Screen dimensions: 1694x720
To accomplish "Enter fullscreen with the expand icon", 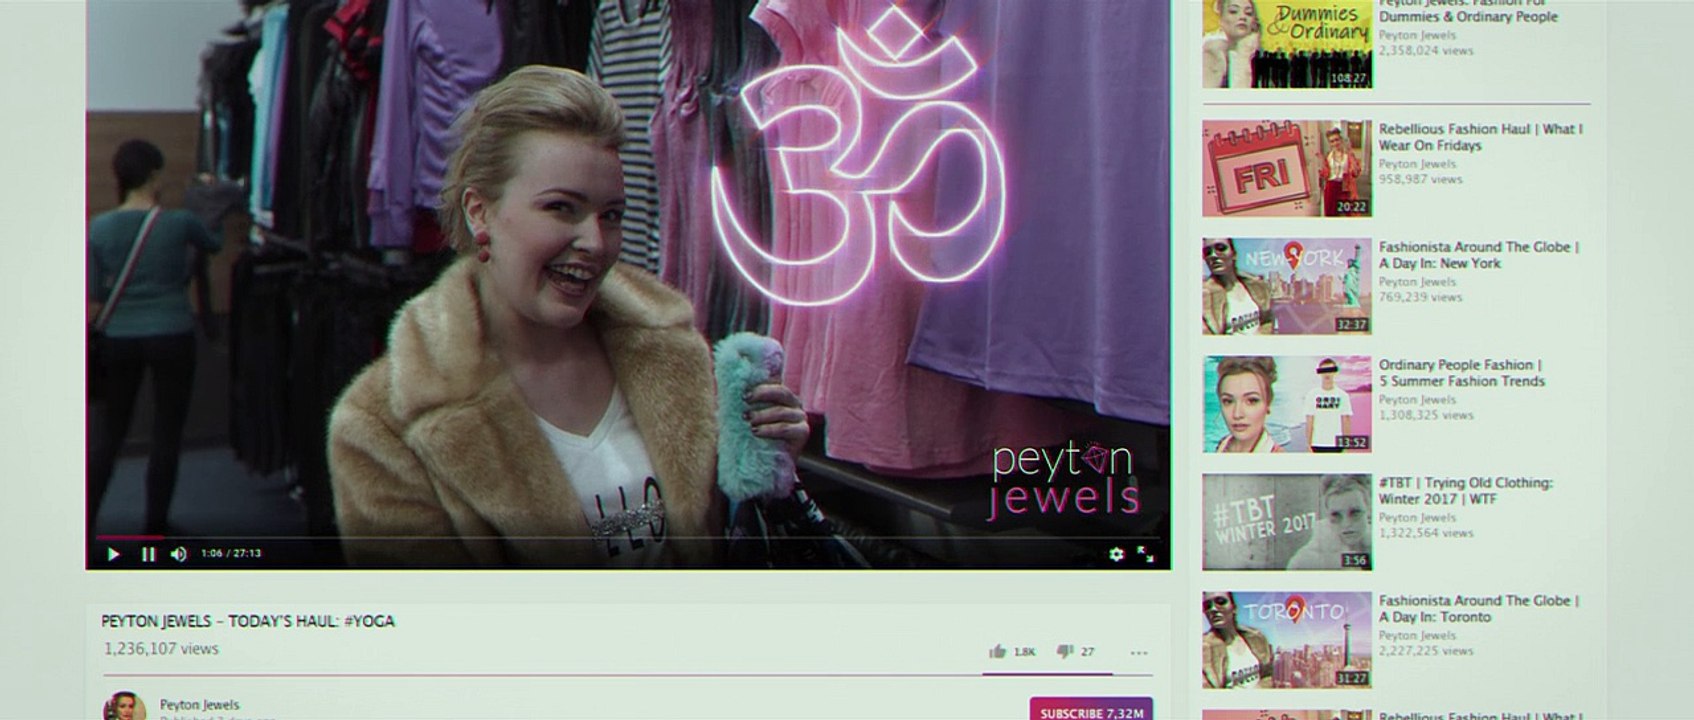I will (x=1146, y=554).
